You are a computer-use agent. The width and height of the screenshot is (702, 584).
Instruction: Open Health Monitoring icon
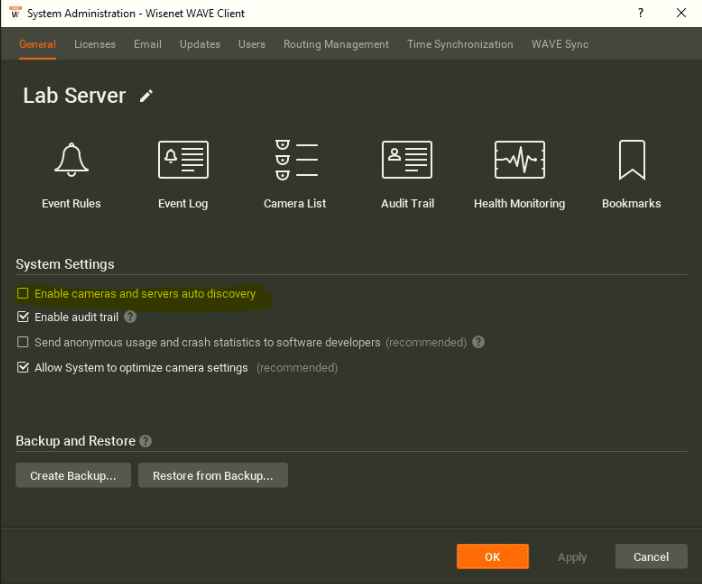pyautogui.click(x=519, y=160)
